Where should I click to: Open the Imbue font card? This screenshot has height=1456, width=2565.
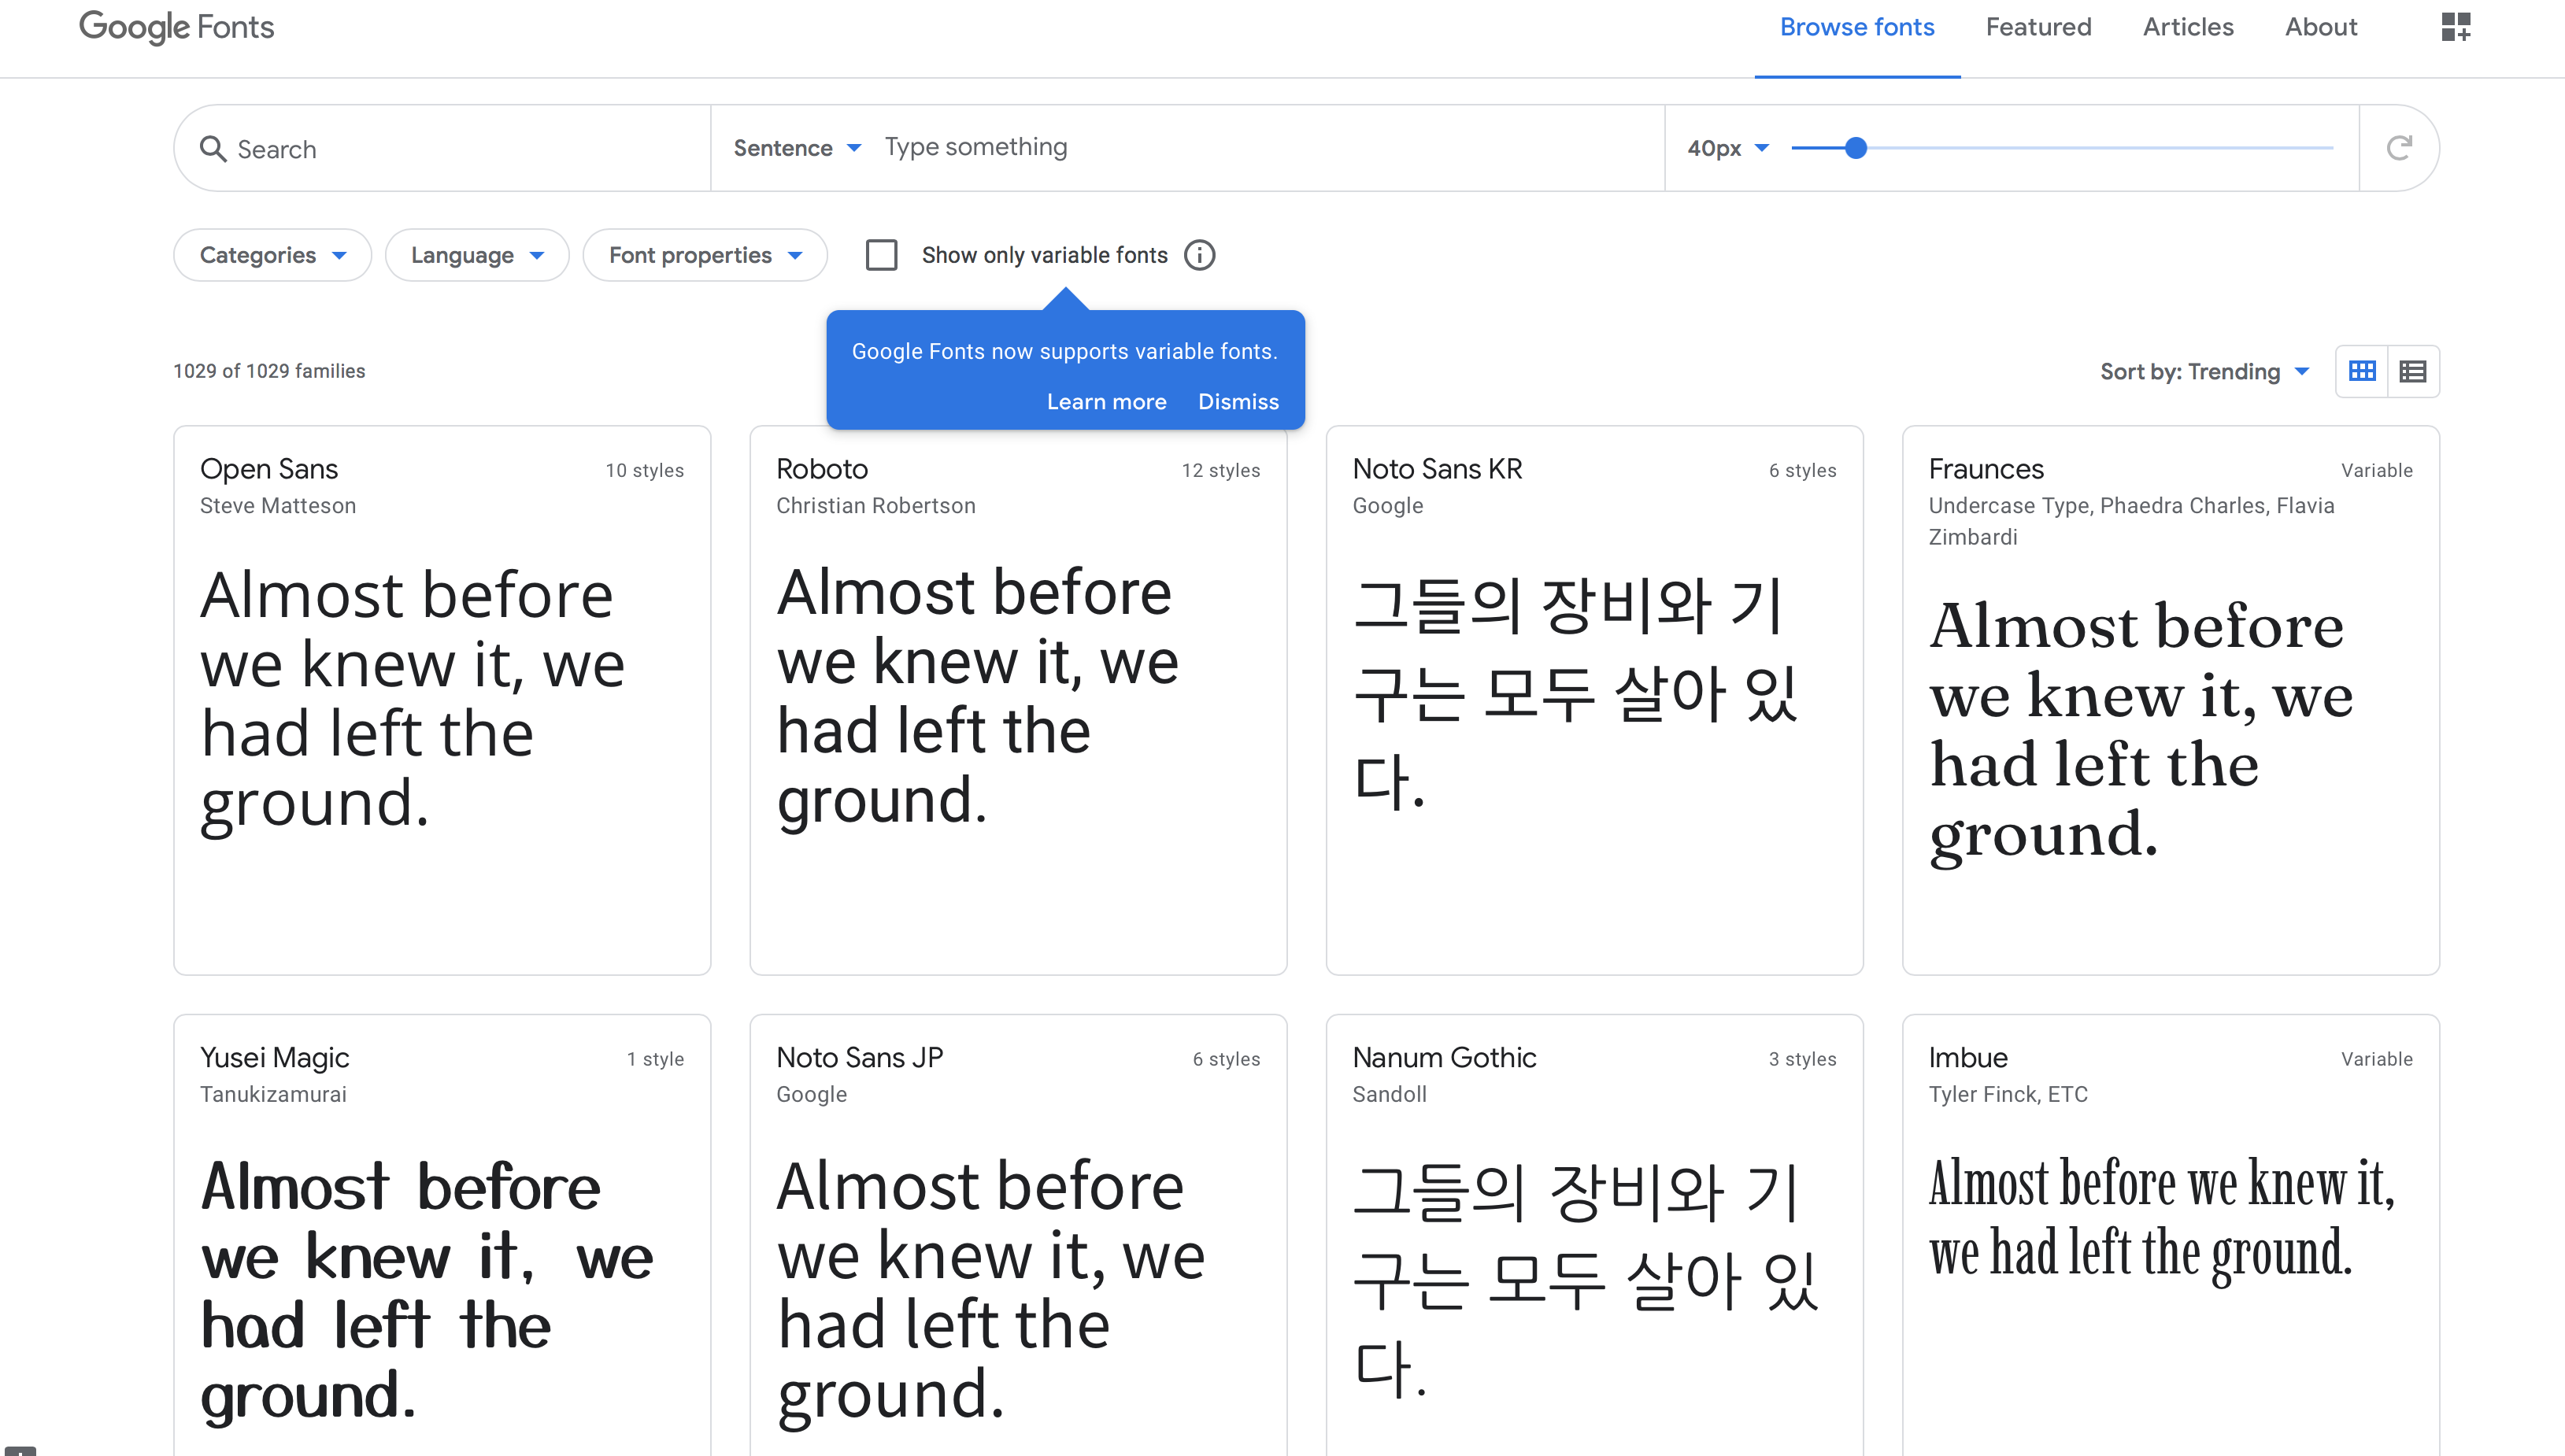pyautogui.click(x=2170, y=1235)
